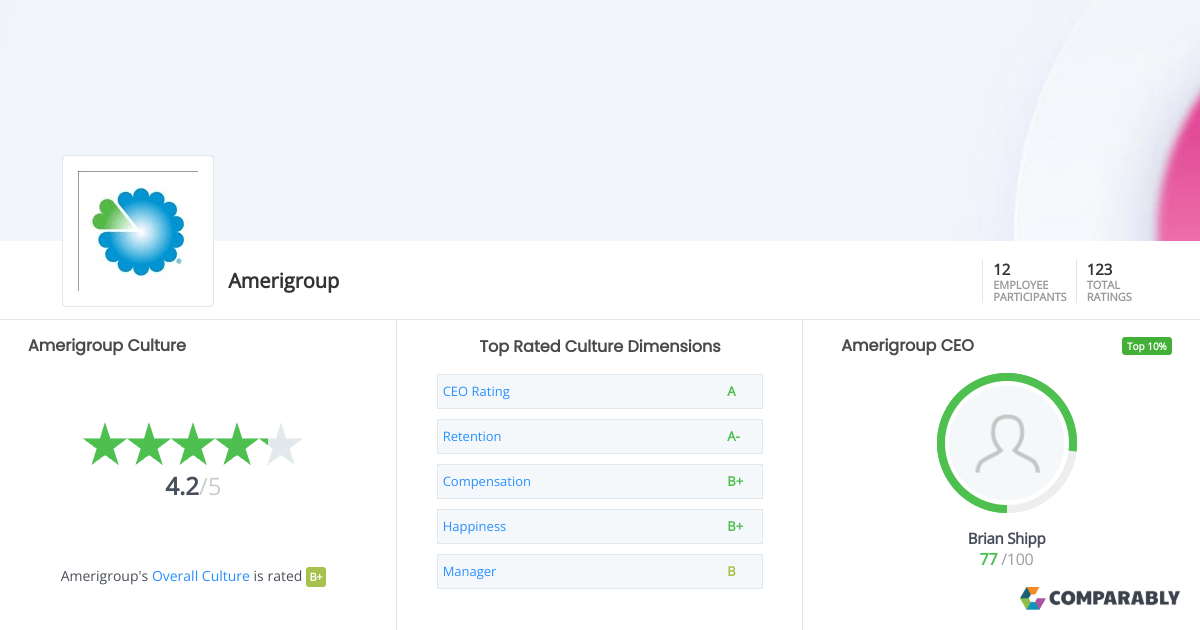1200x630 pixels.
Task: Open the Manager dimension
Action: tap(600, 571)
